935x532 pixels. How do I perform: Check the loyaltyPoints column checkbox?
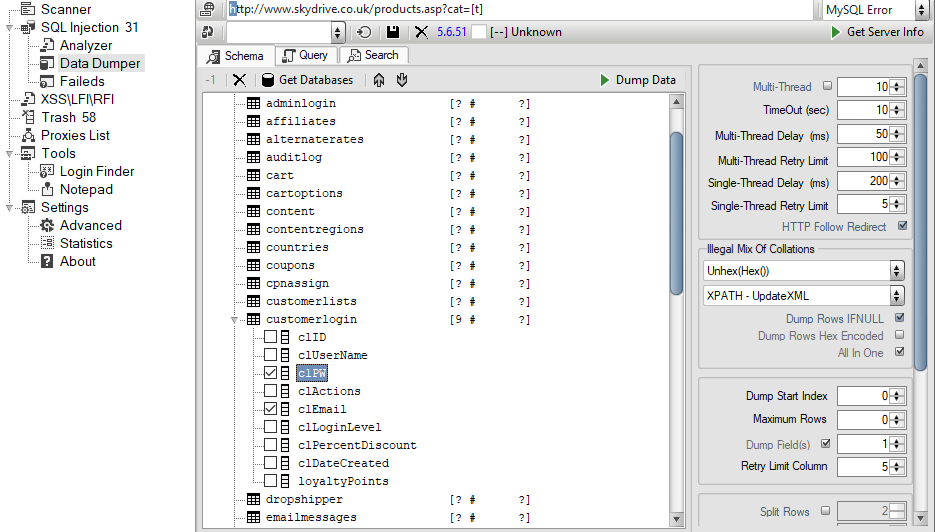tap(271, 481)
